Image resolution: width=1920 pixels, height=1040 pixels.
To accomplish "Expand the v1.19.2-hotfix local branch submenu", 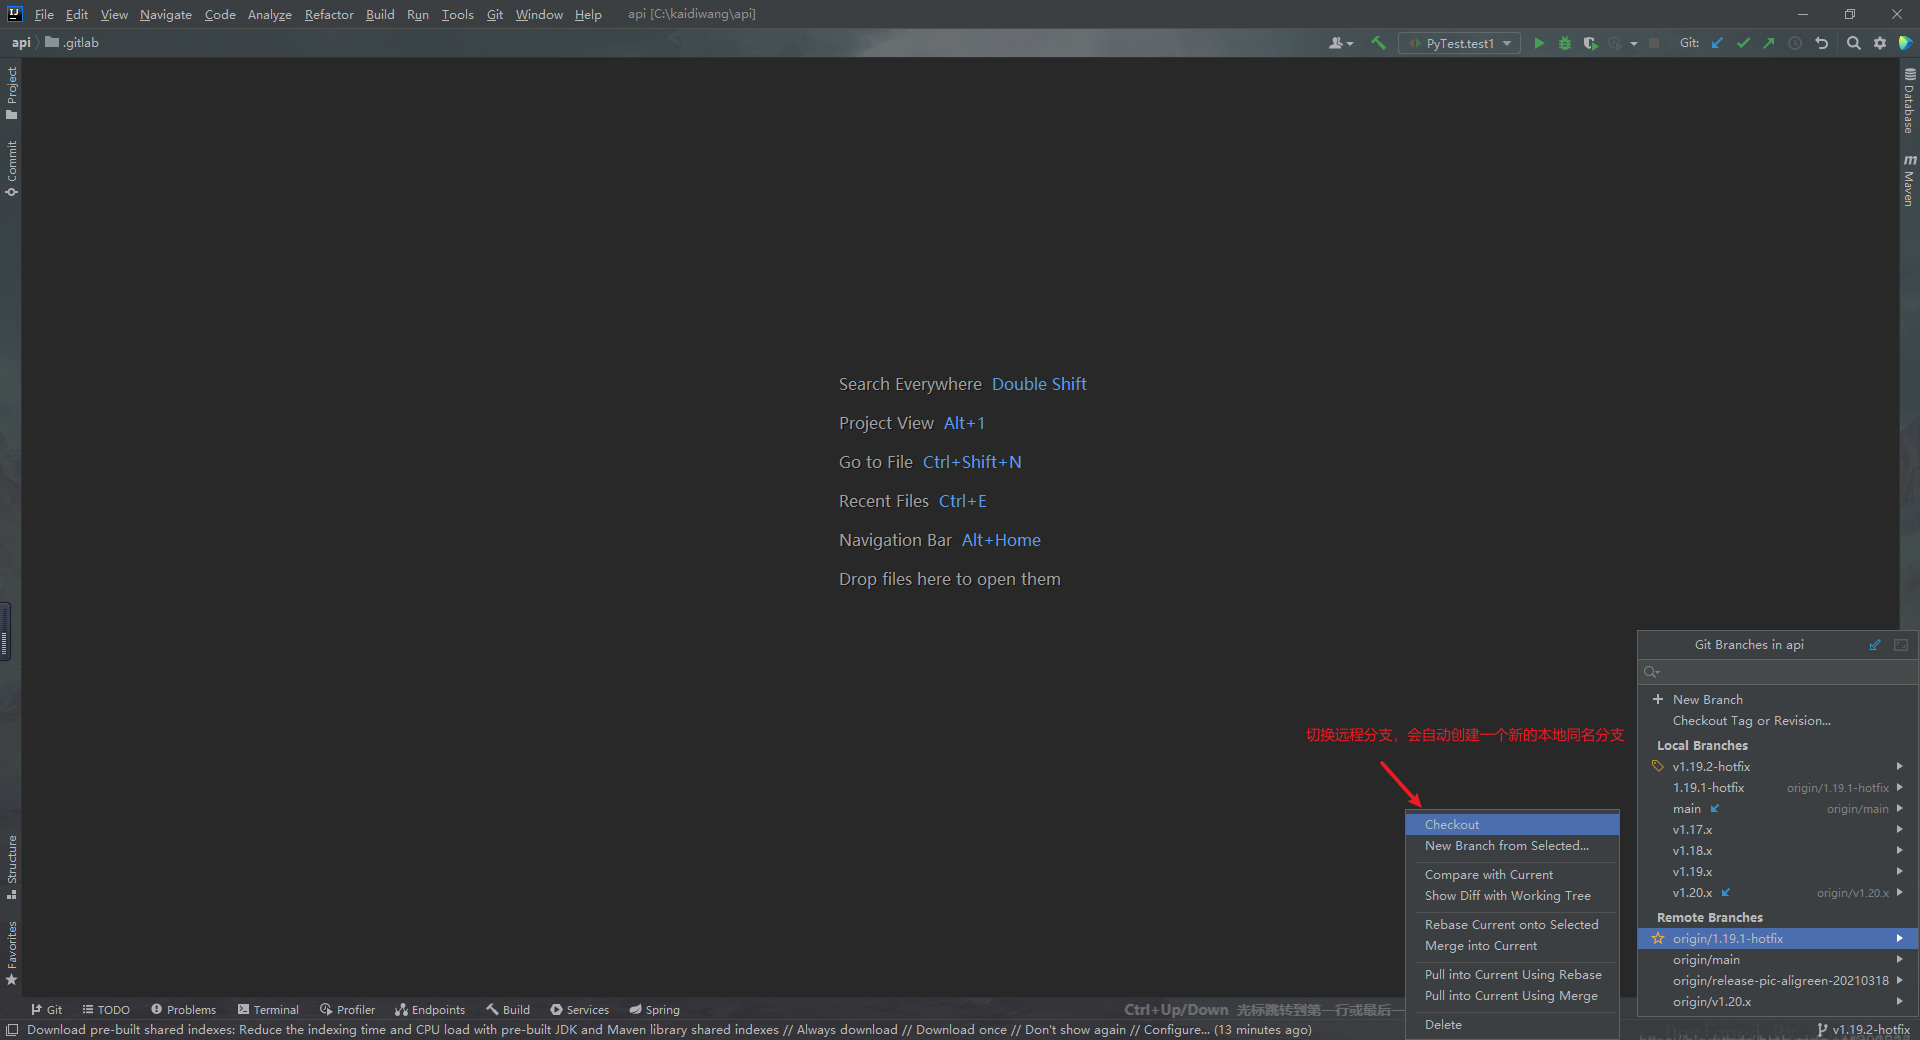I will coord(1899,766).
